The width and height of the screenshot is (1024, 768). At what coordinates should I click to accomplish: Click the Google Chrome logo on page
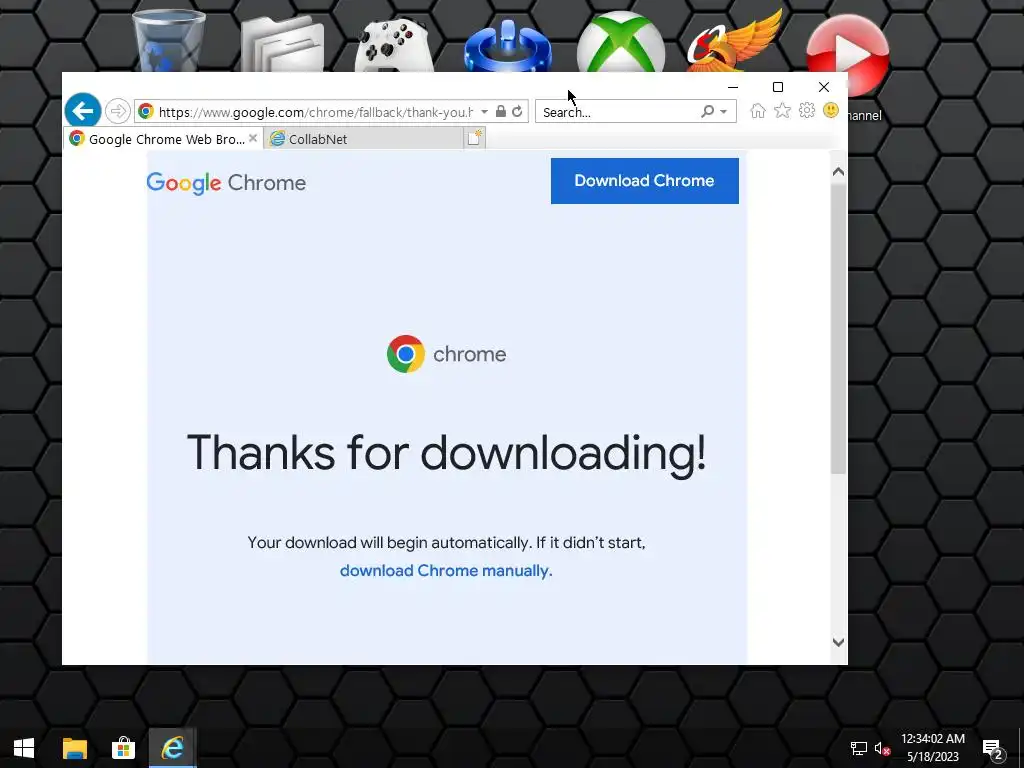226,183
